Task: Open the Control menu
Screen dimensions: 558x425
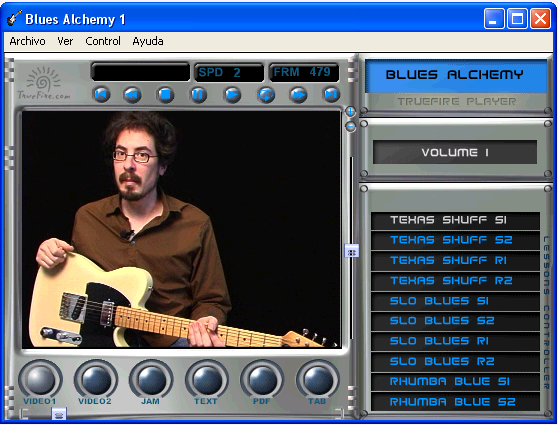Action: pyautogui.click(x=103, y=41)
